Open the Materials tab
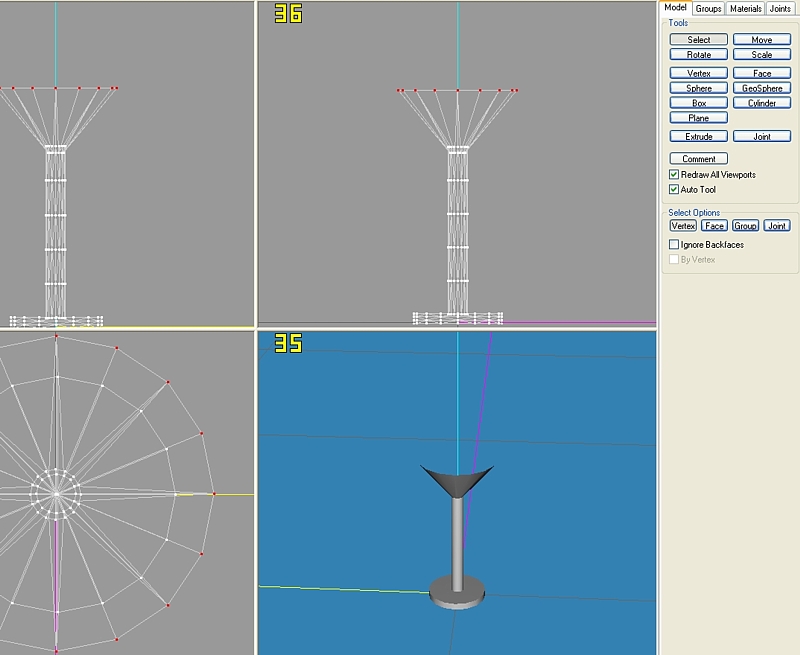800x655 pixels. click(745, 9)
